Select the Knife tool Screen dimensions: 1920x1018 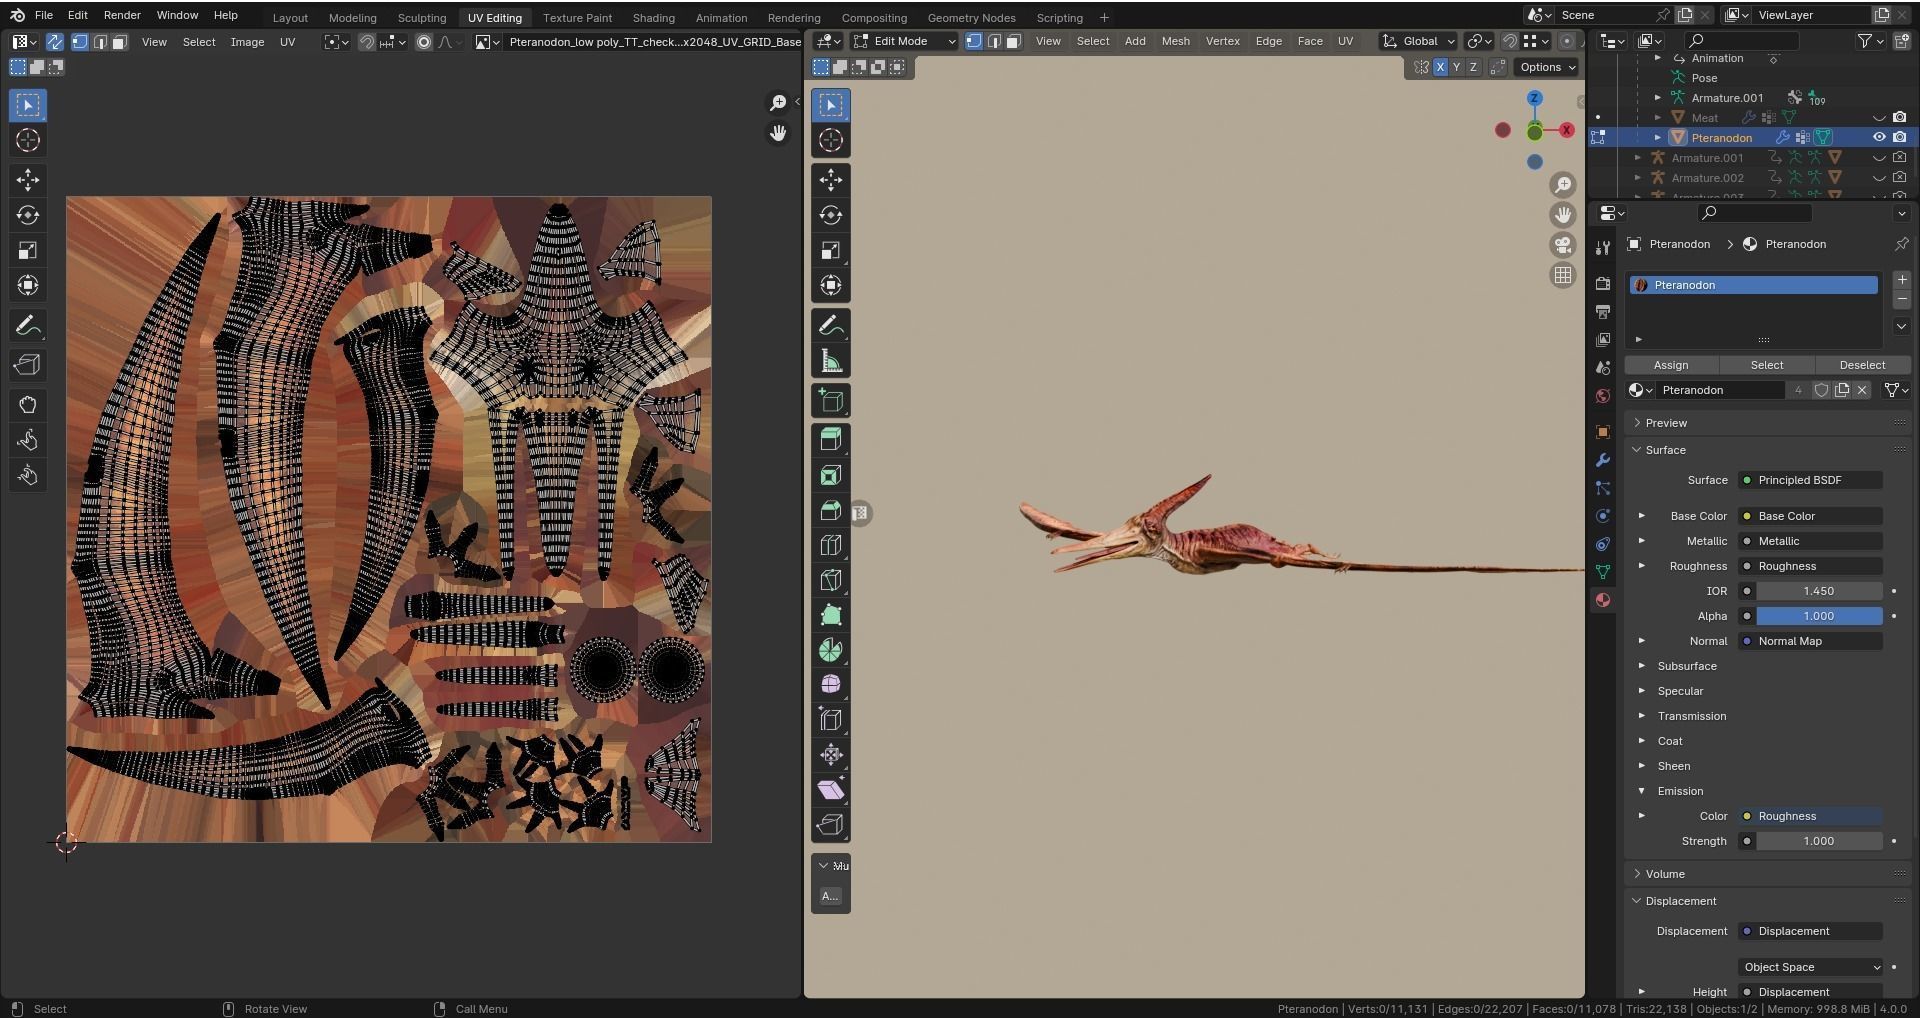point(831,580)
